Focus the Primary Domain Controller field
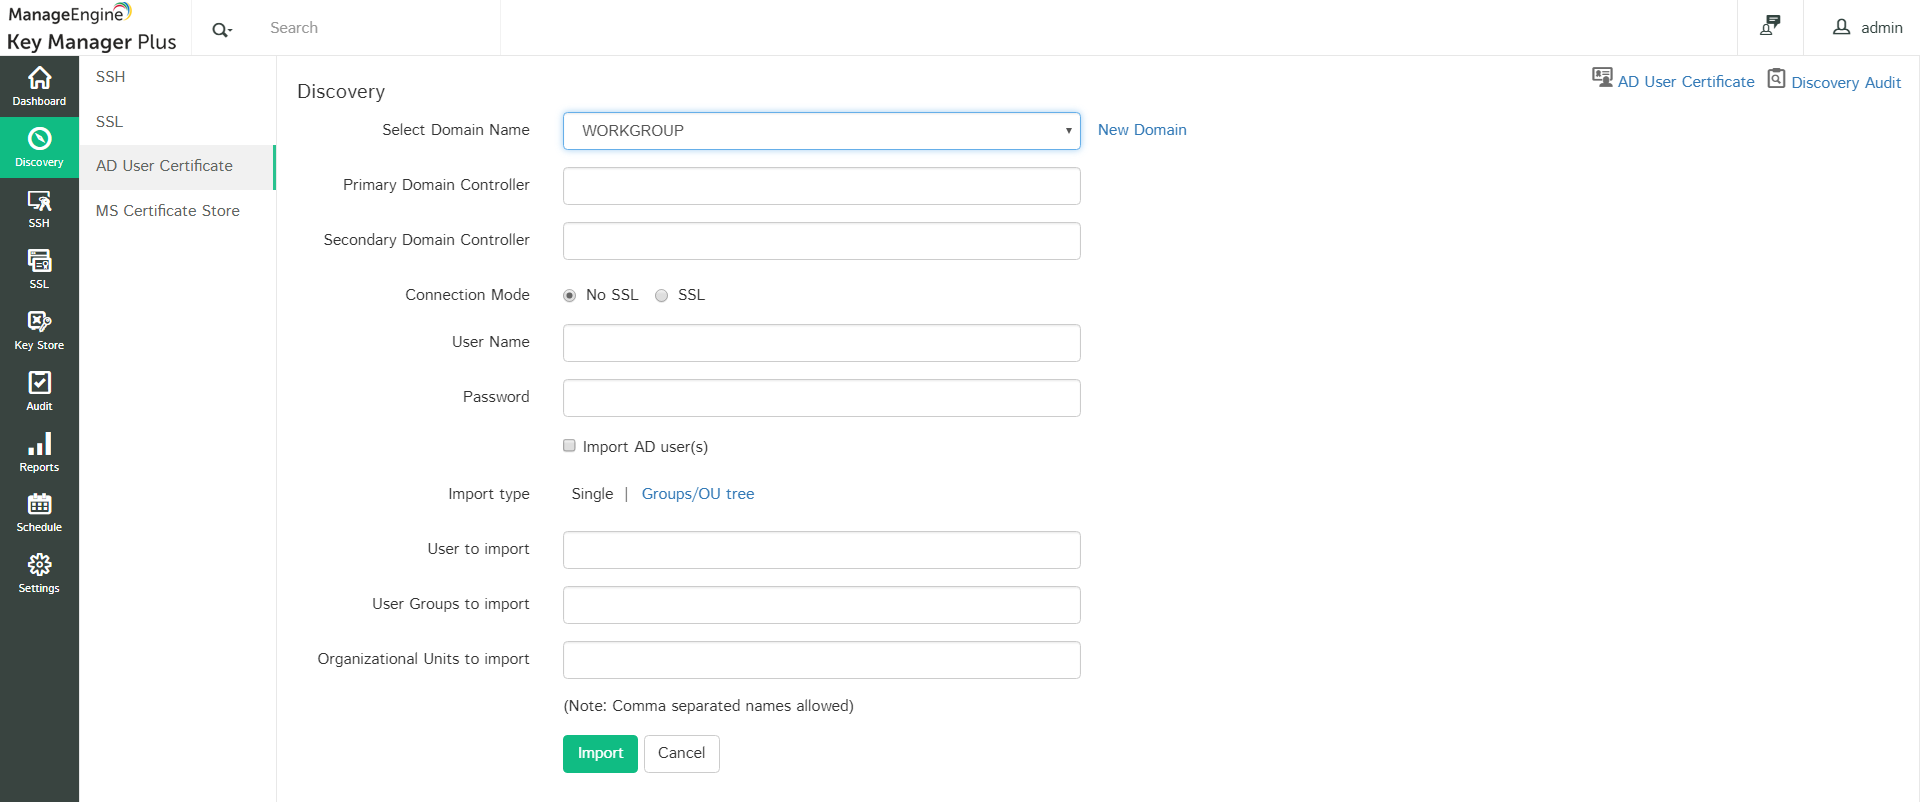The width and height of the screenshot is (1920, 802). coord(821,186)
